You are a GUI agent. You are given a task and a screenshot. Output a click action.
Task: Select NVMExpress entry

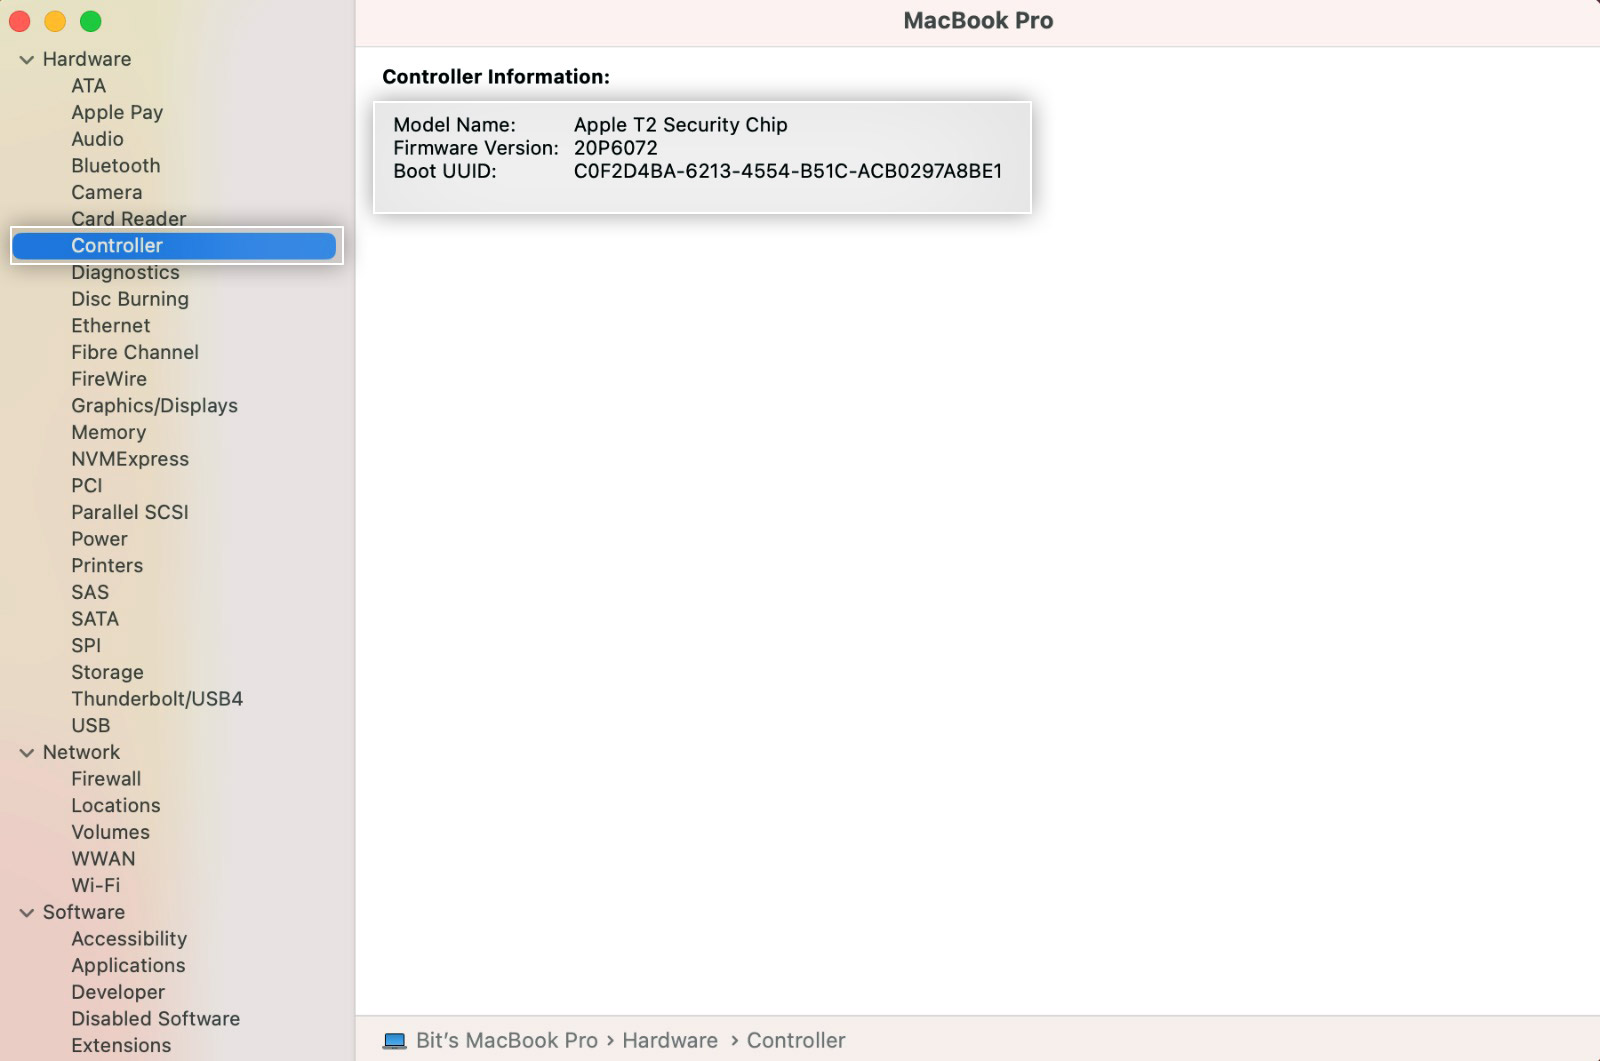(130, 459)
